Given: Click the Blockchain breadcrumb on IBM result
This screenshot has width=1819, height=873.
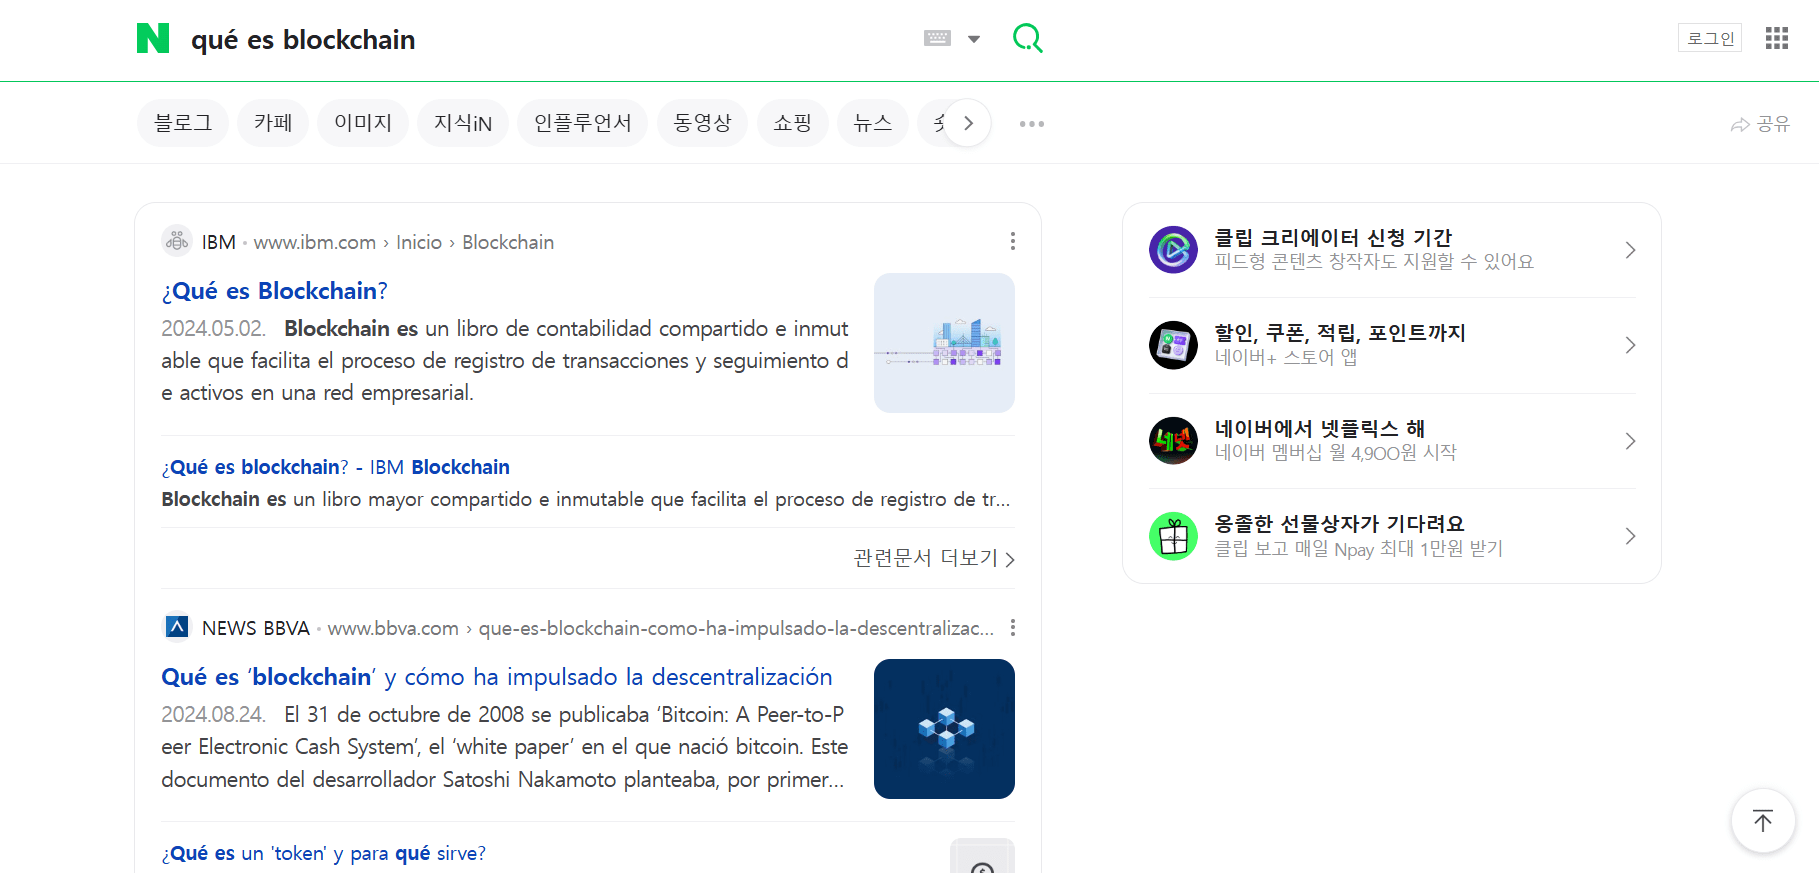Looking at the screenshot, I should [x=508, y=242].
